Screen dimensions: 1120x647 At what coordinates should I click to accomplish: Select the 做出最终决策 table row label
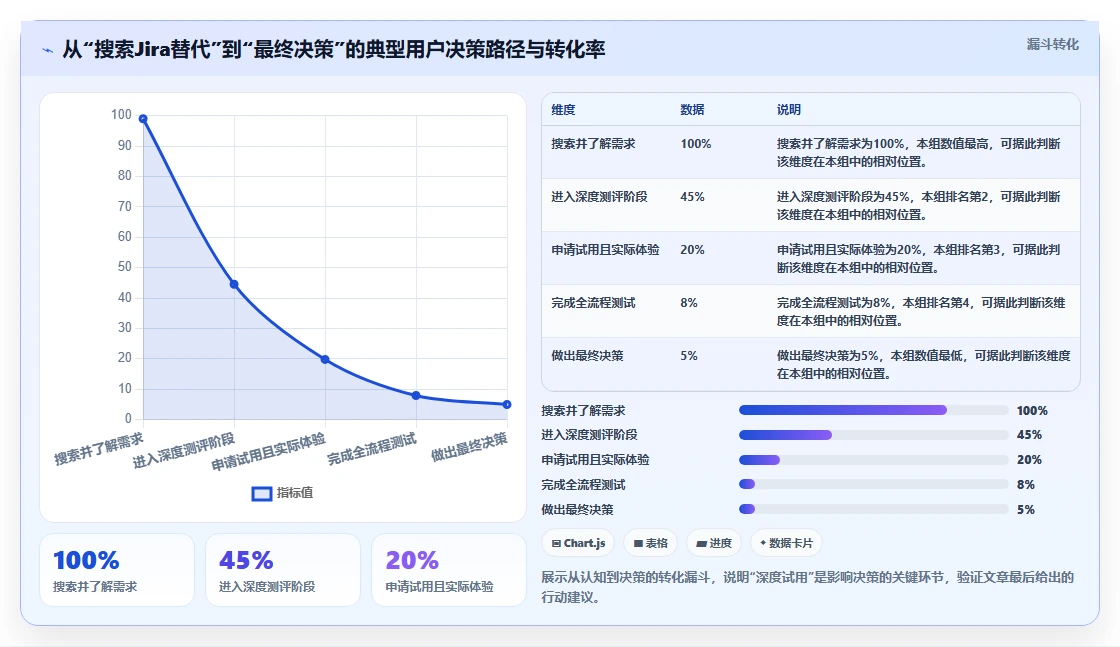[587, 356]
